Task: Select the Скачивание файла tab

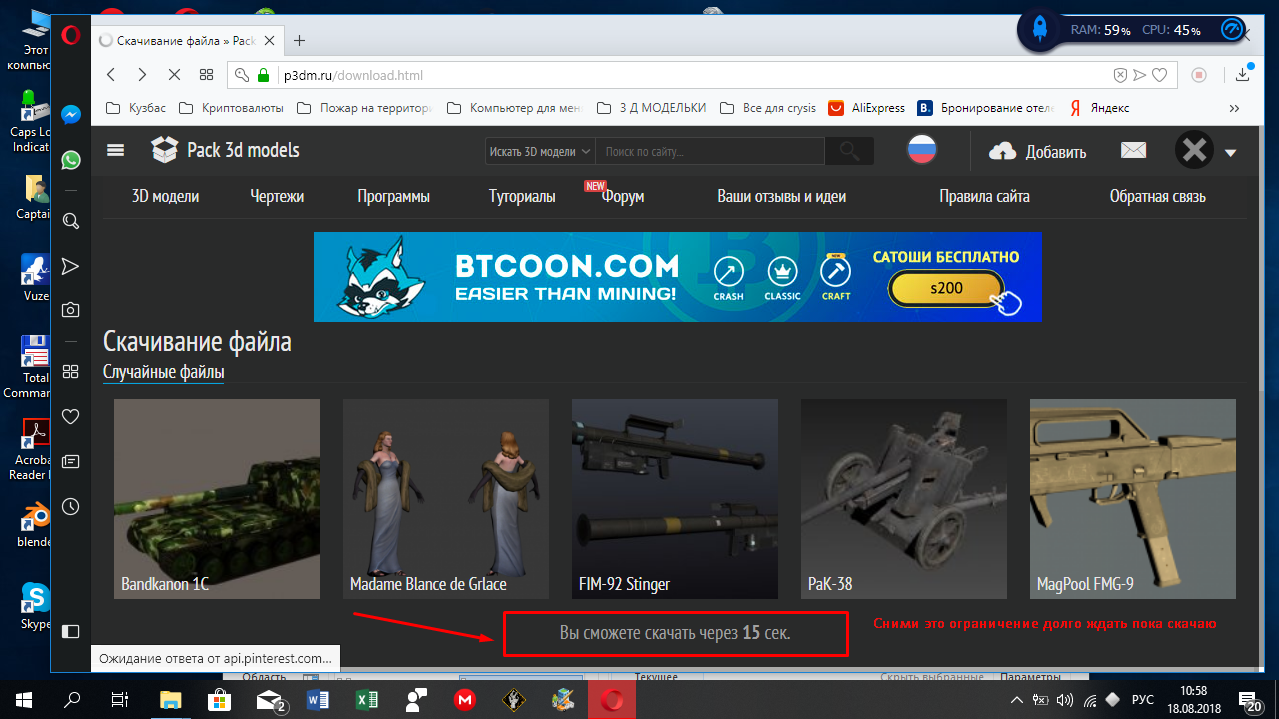Action: click(x=187, y=41)
